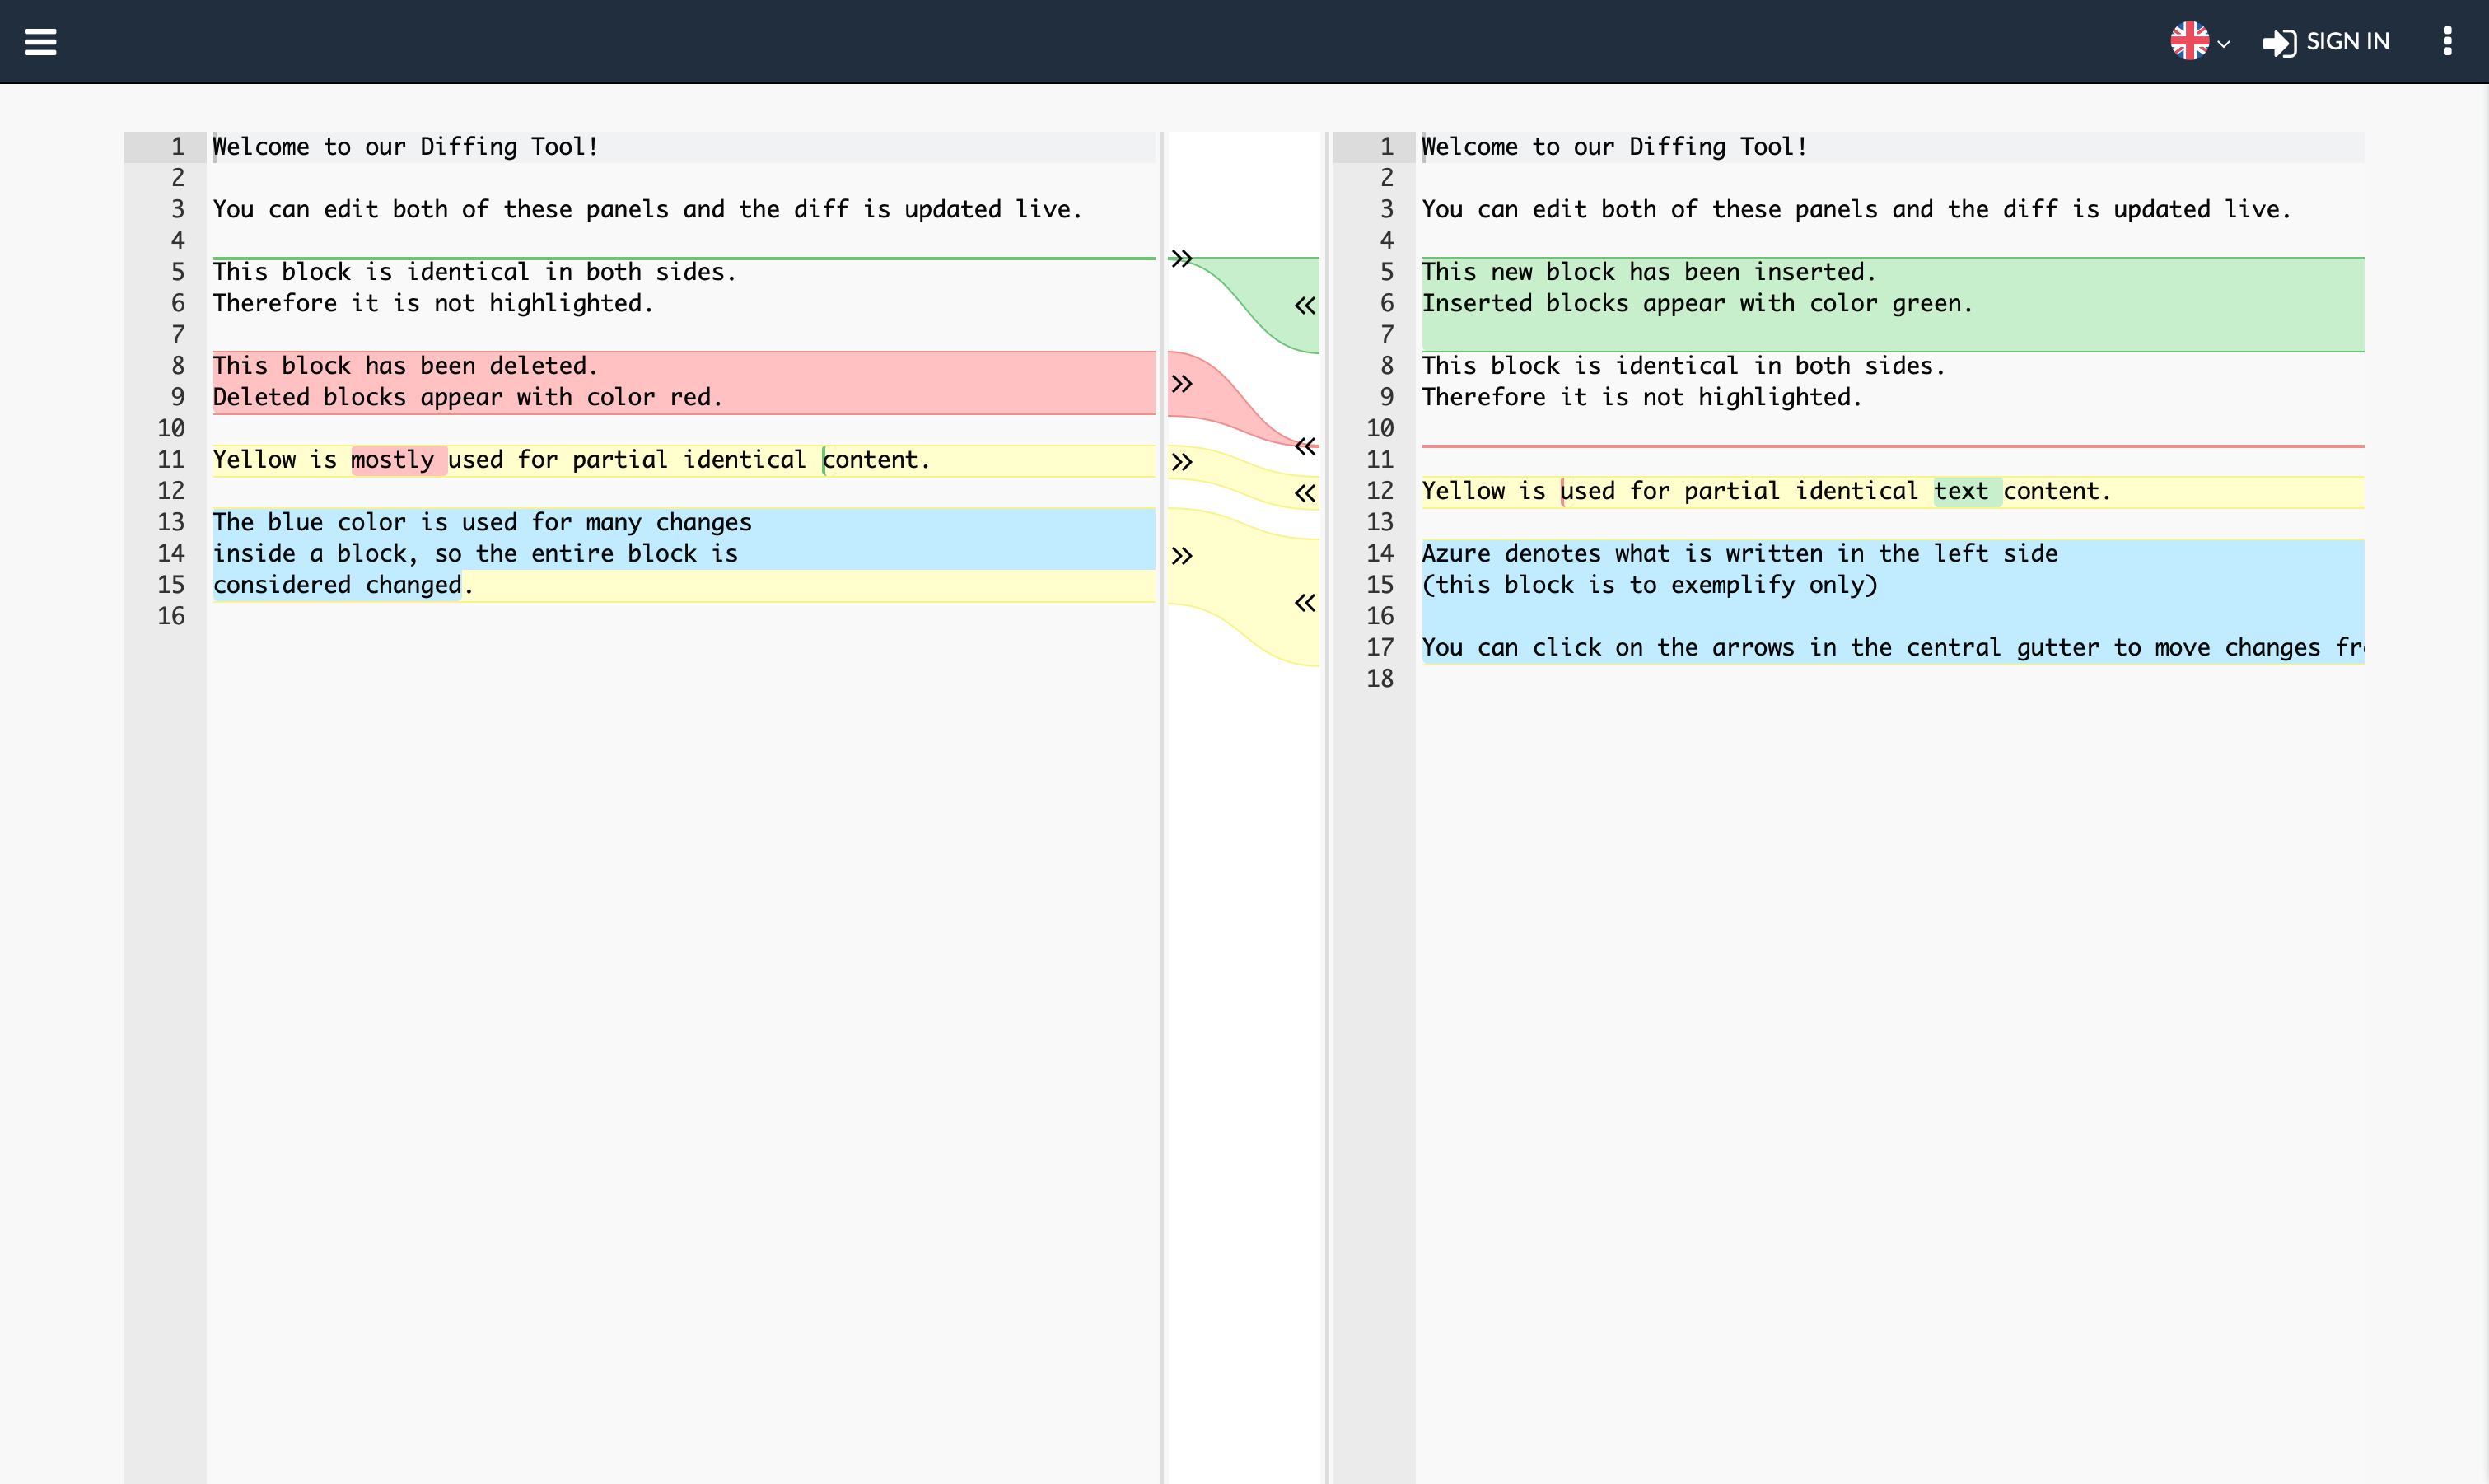This screenshot has height=1484, width=2489.
Task: Click left 'You can edit both of these panels' line
Action: click(x=647, y=209)
